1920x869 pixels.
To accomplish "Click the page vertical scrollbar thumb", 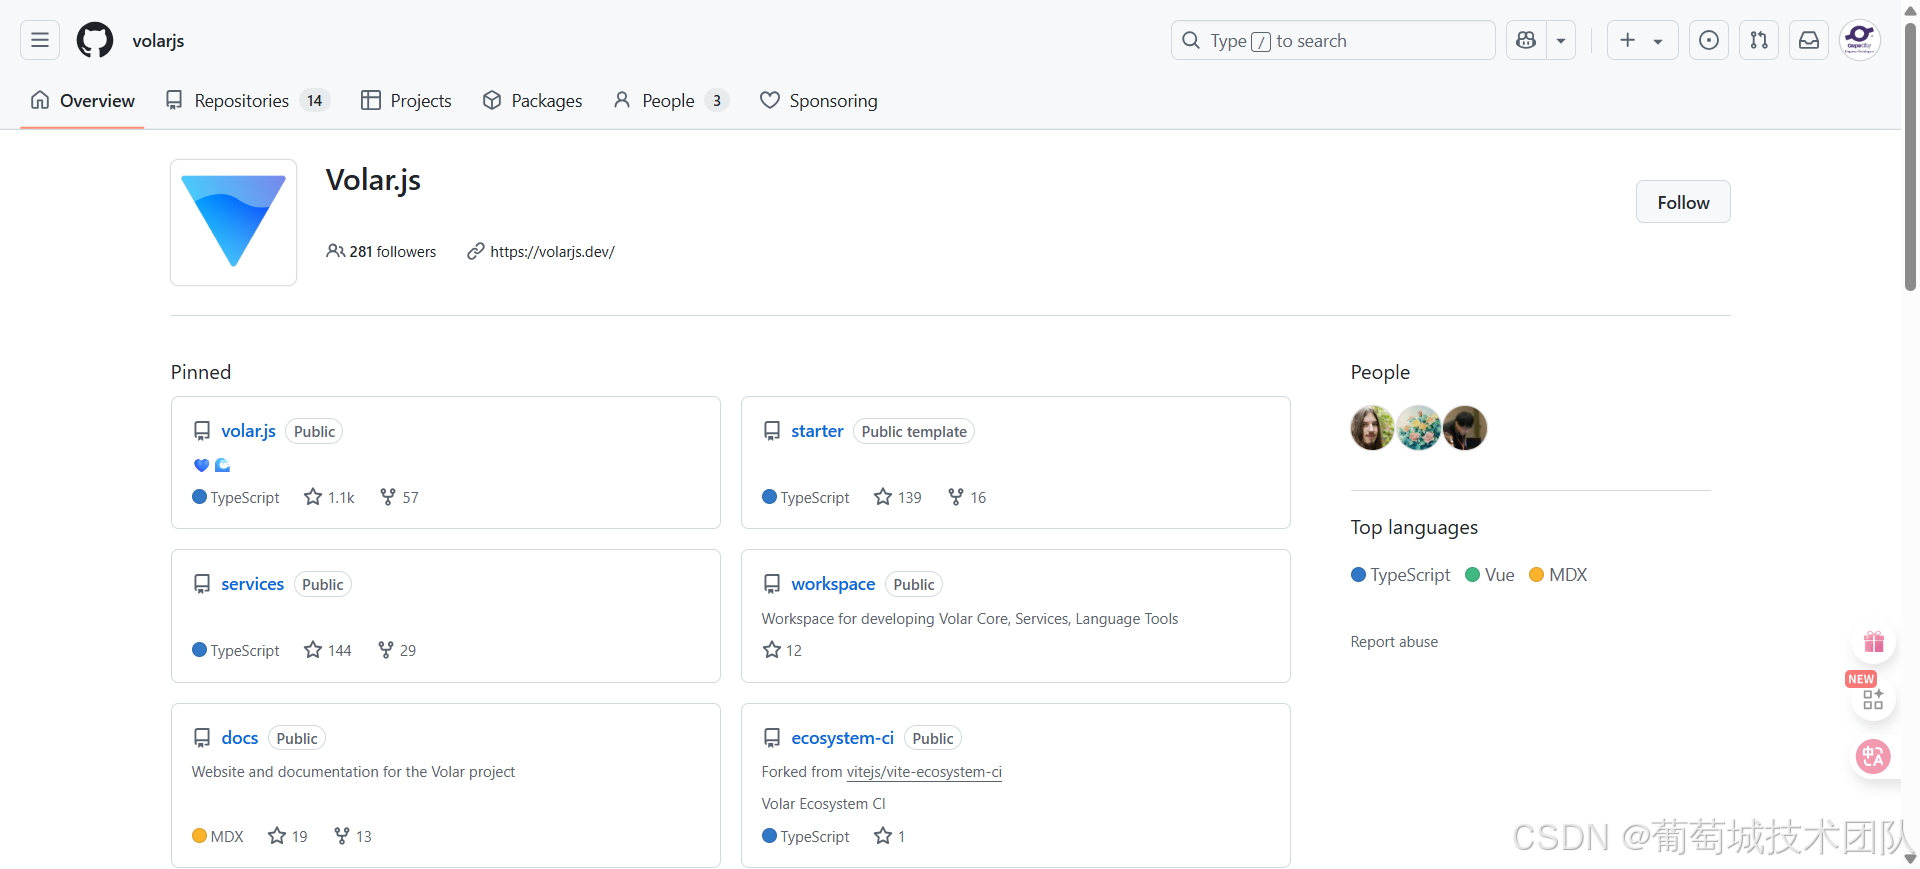I will pos(1911,156).
